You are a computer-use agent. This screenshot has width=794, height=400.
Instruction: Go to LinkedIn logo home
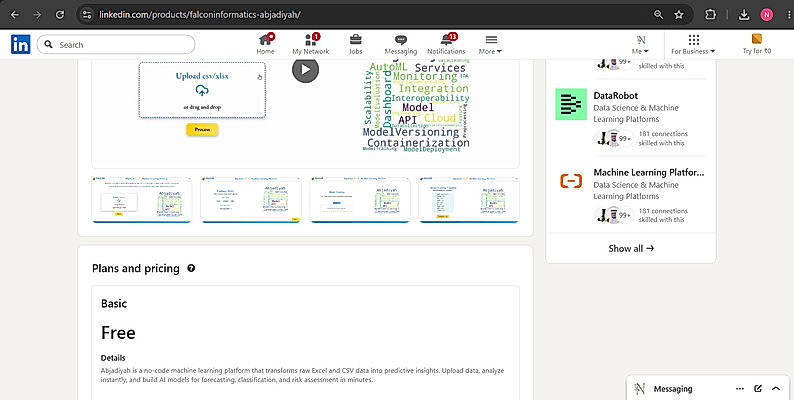point(21,45)
